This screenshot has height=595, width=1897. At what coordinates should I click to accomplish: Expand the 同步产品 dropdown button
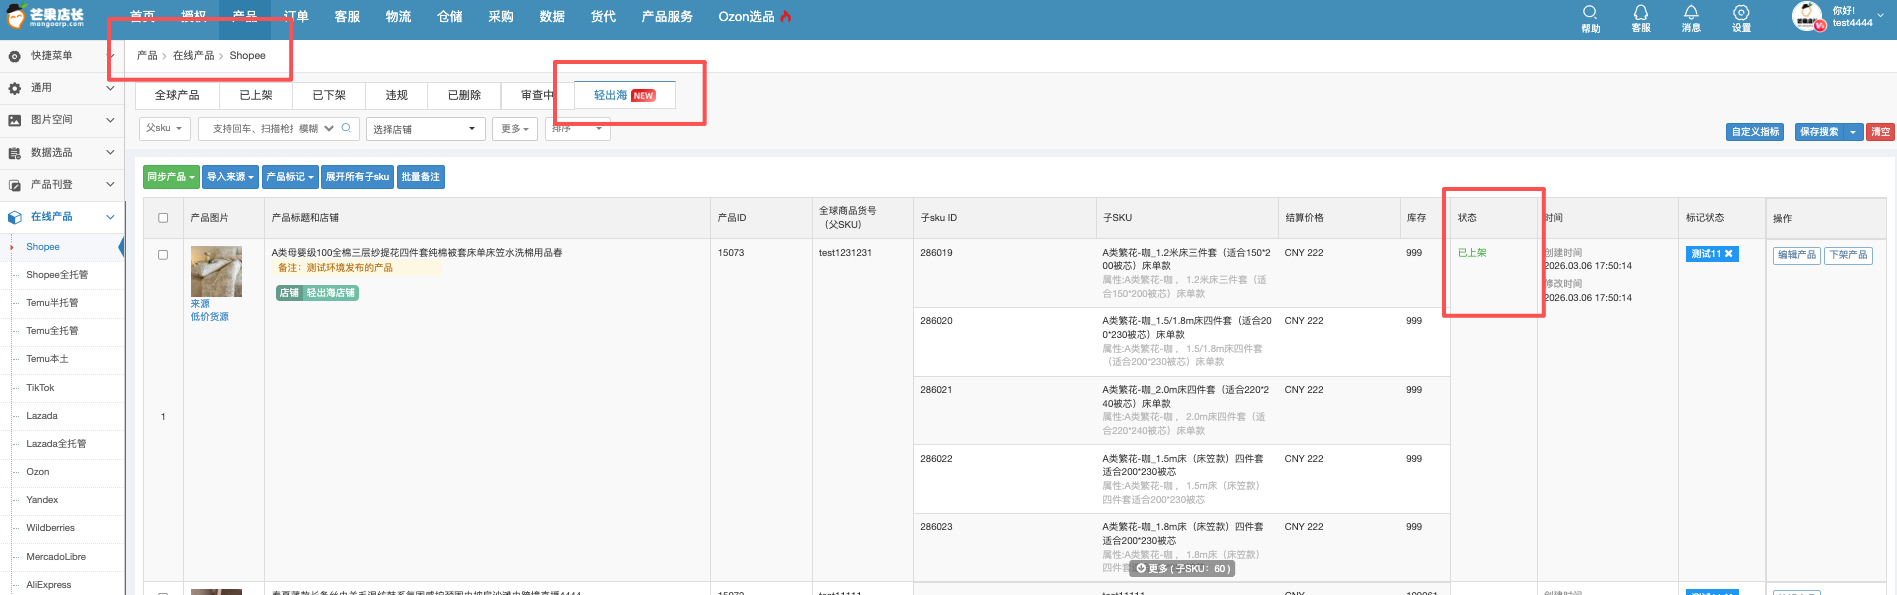[171, 177]
